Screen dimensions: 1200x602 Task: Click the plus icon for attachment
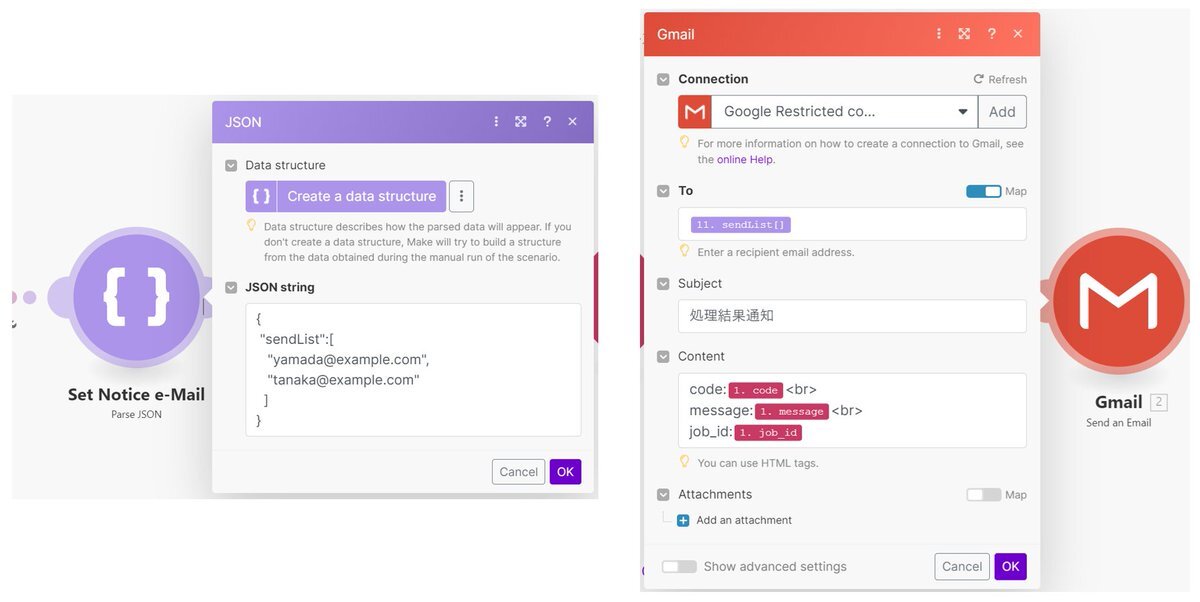coord(683,520)
